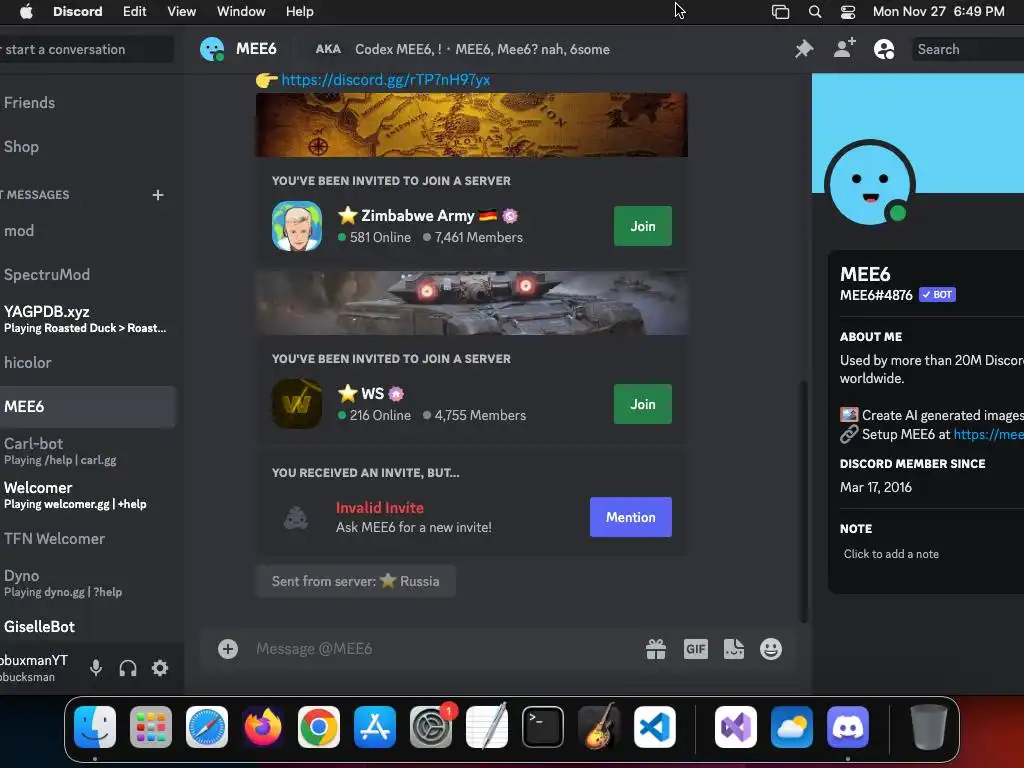This screenshot has height=768, width=1024.
Task: Open GarageBand from the Dock
Action: point(598,727)
